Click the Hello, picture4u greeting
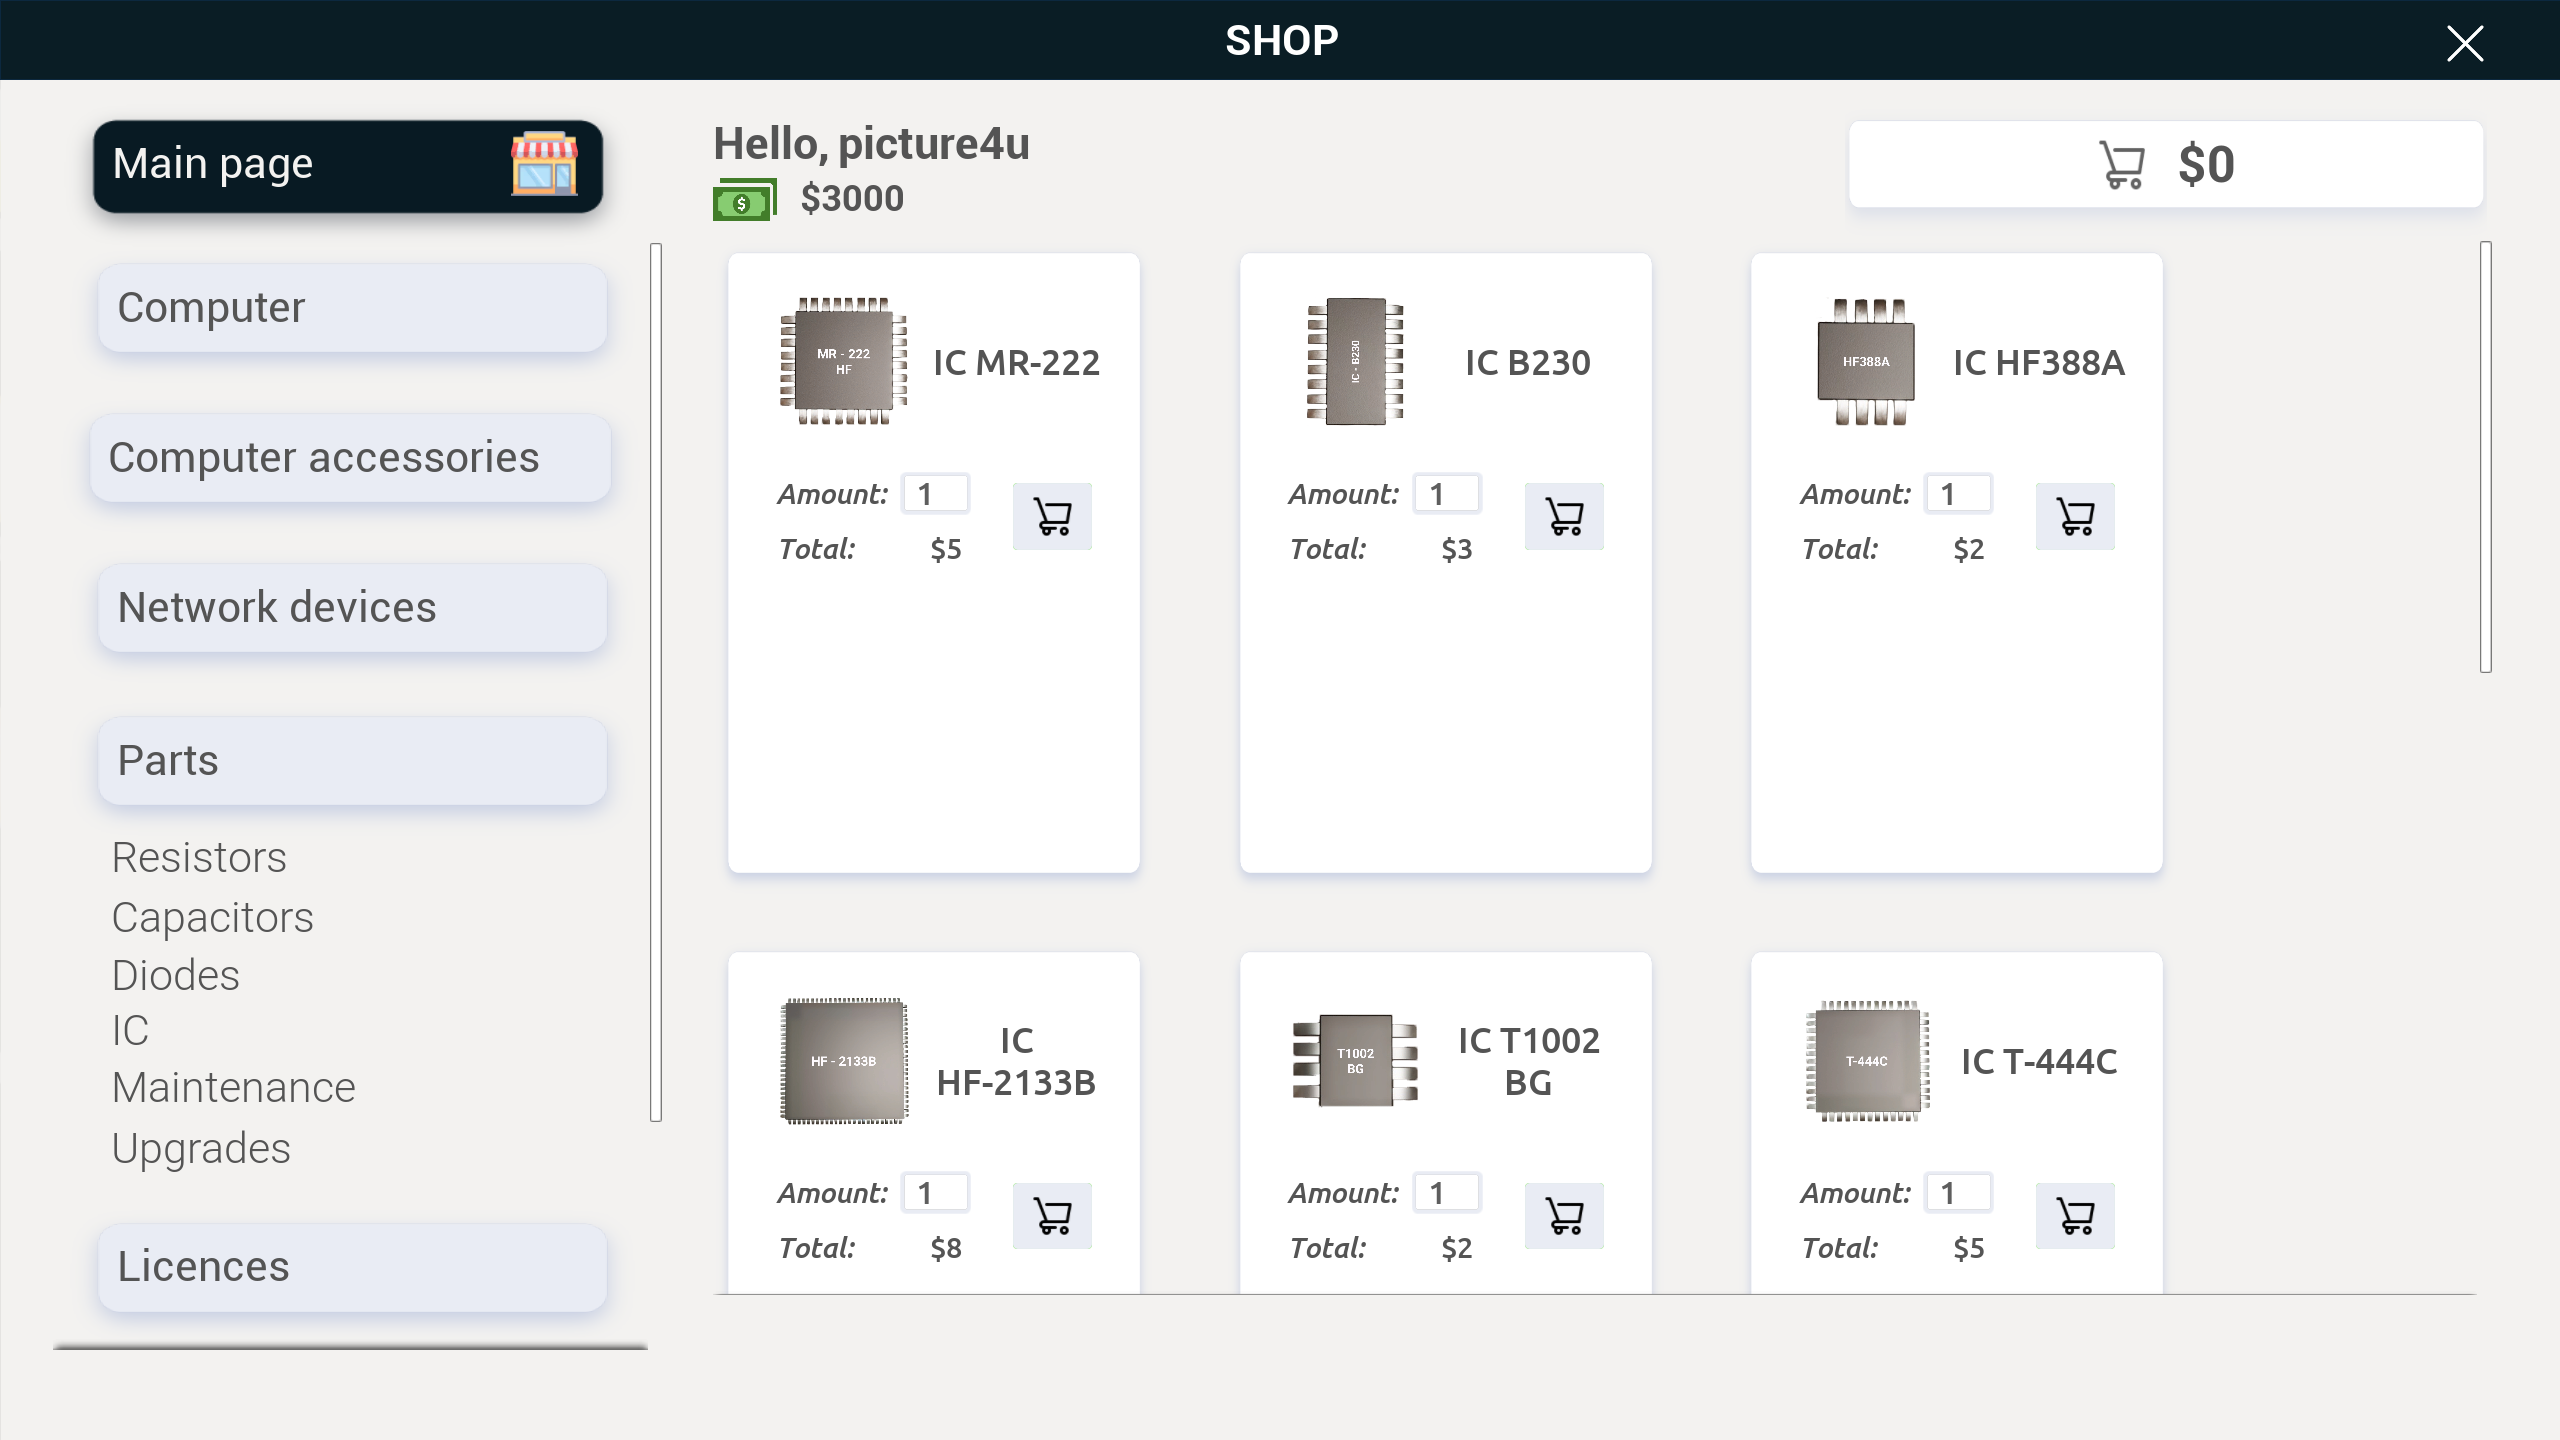The height and width of the screenshot is (1440, 2560). (871, 144)
